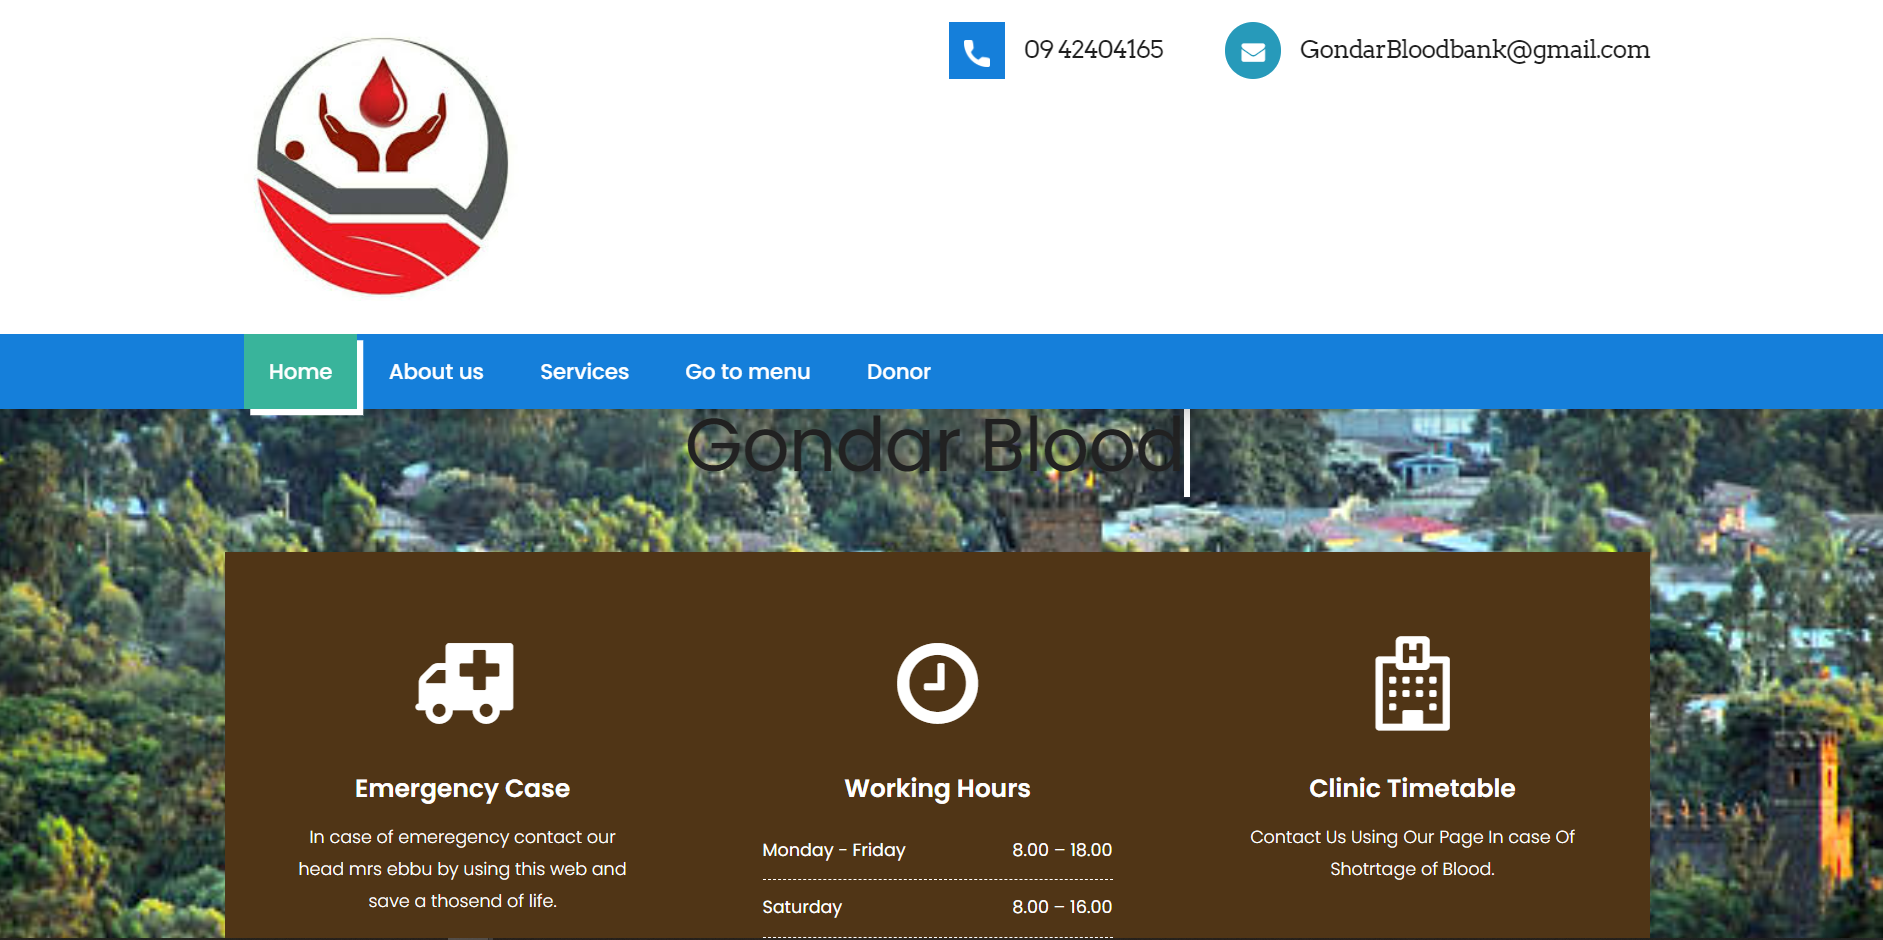Click the Working Hours heading
This screenshot has width=1883, height=940.
937,788
